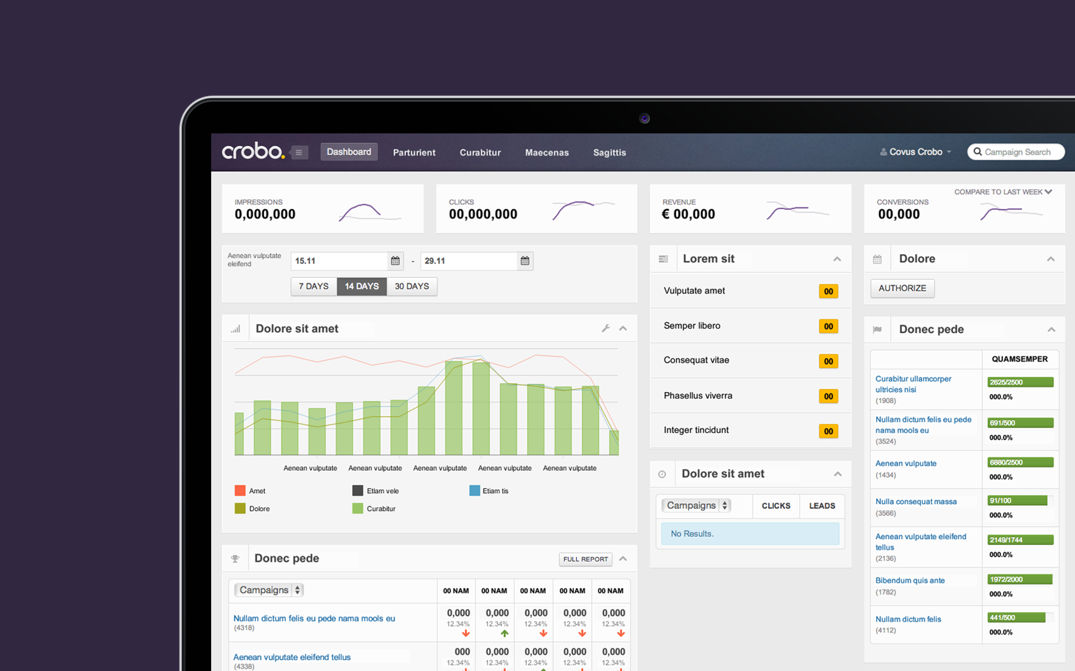Switch to the Curabitur tab
1075x671 pixels.
[x=480, y=153]
